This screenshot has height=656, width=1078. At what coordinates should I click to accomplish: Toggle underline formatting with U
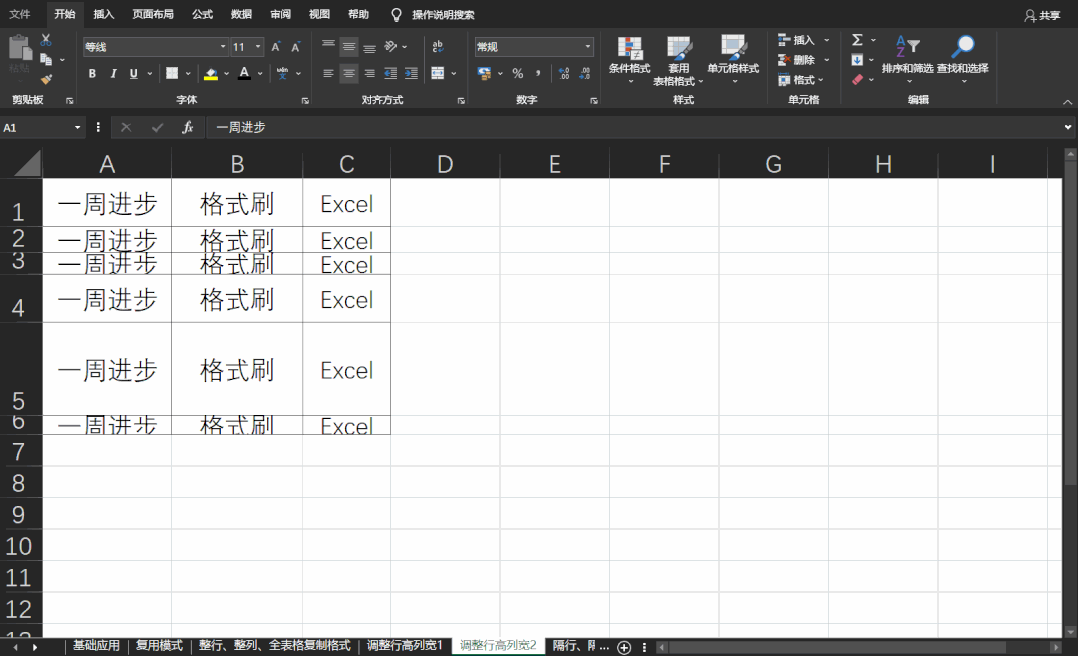pos(133,73)
